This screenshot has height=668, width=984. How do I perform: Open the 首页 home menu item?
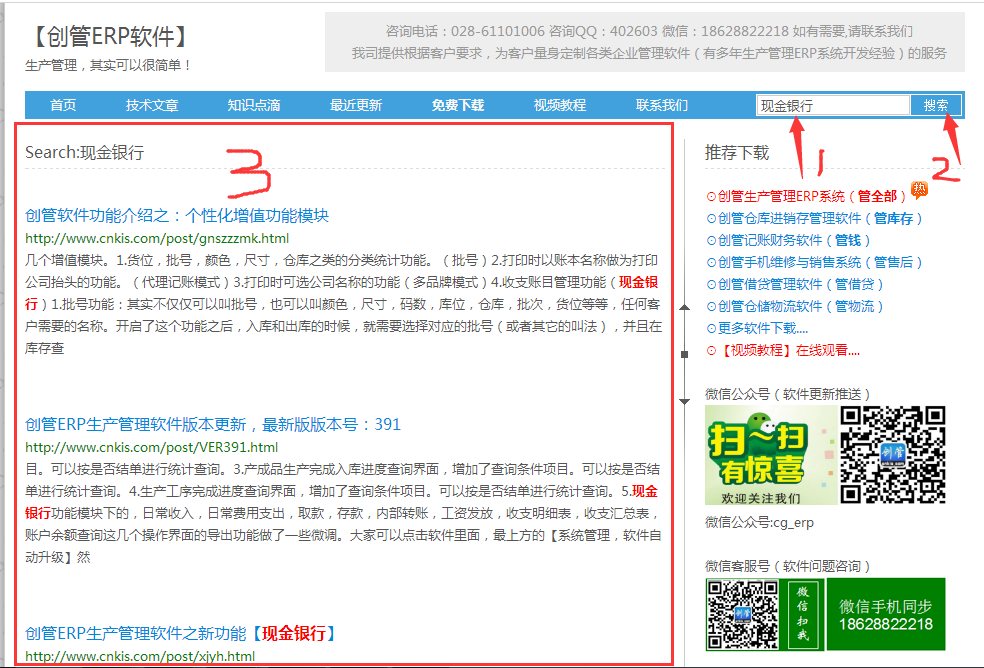click(x=63, y=105)
